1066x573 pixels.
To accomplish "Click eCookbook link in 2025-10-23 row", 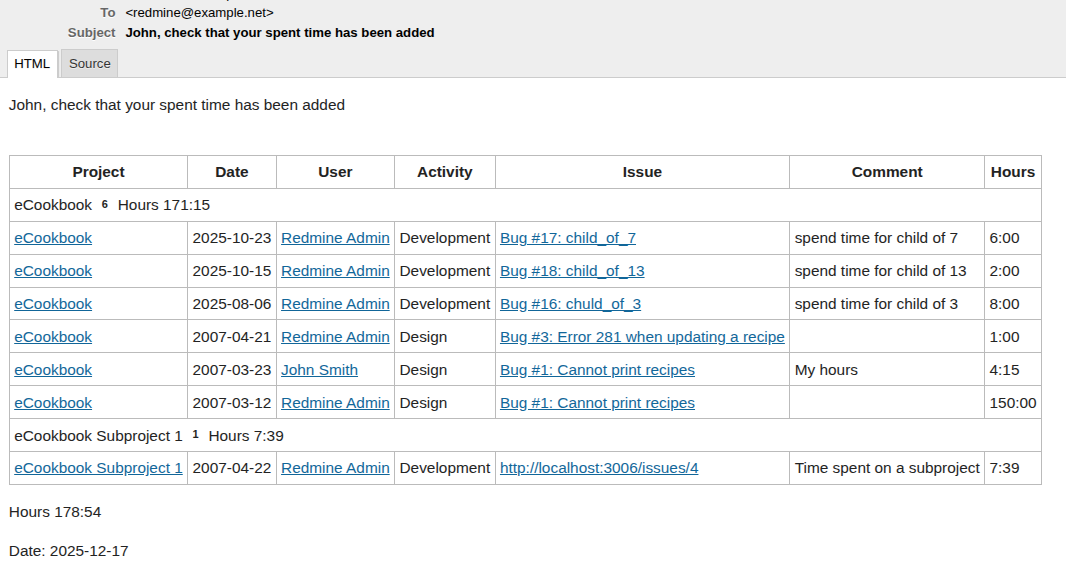I will (x=53, y=238).
